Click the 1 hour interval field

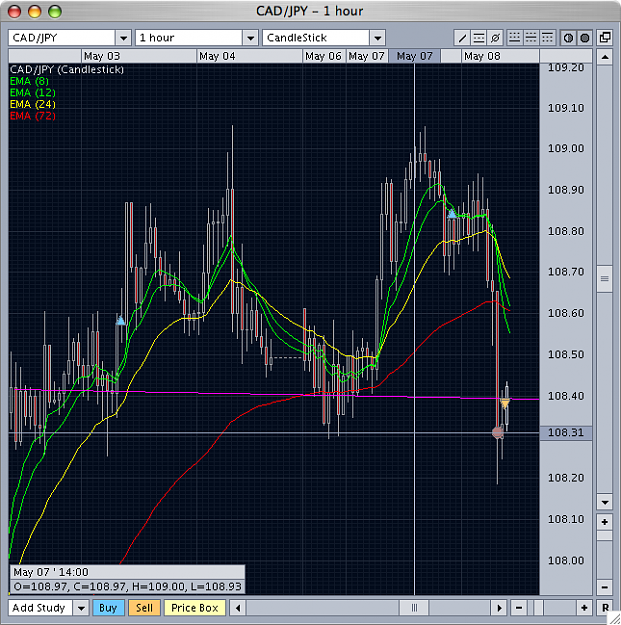[189, 38]
